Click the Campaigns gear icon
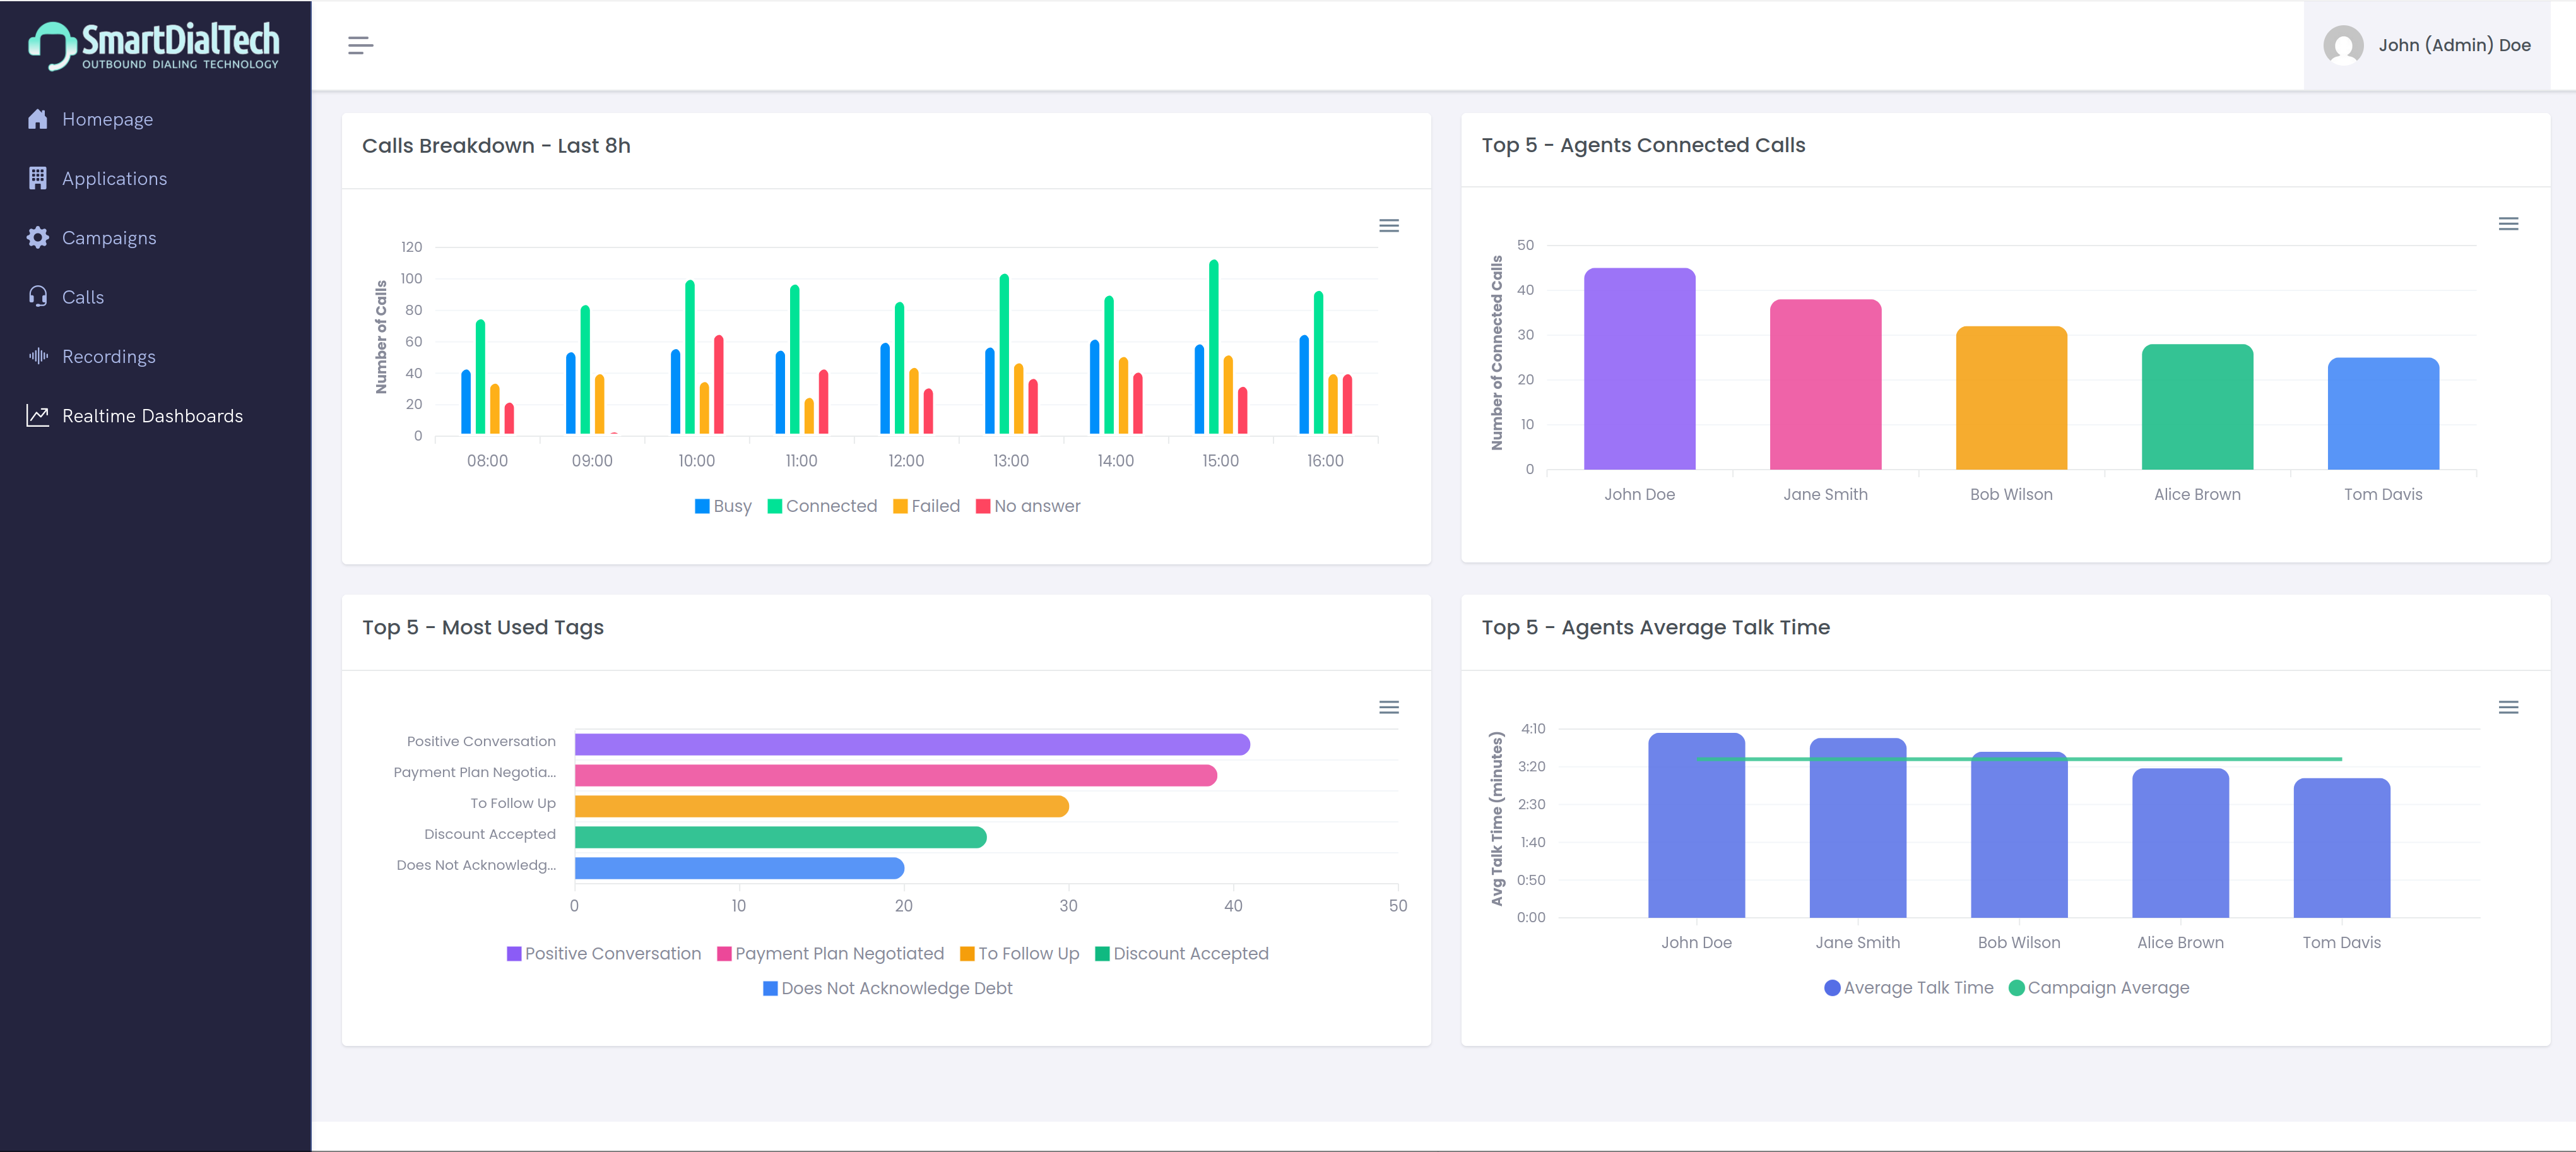 point(38,237)
